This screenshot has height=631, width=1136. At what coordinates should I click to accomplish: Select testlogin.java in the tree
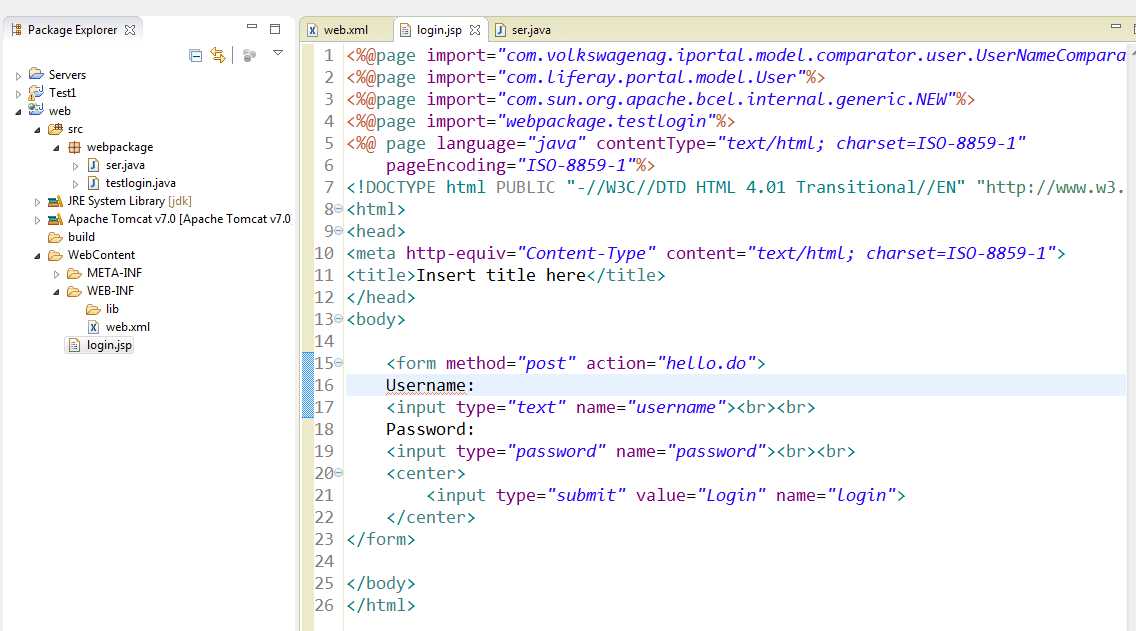141,183
